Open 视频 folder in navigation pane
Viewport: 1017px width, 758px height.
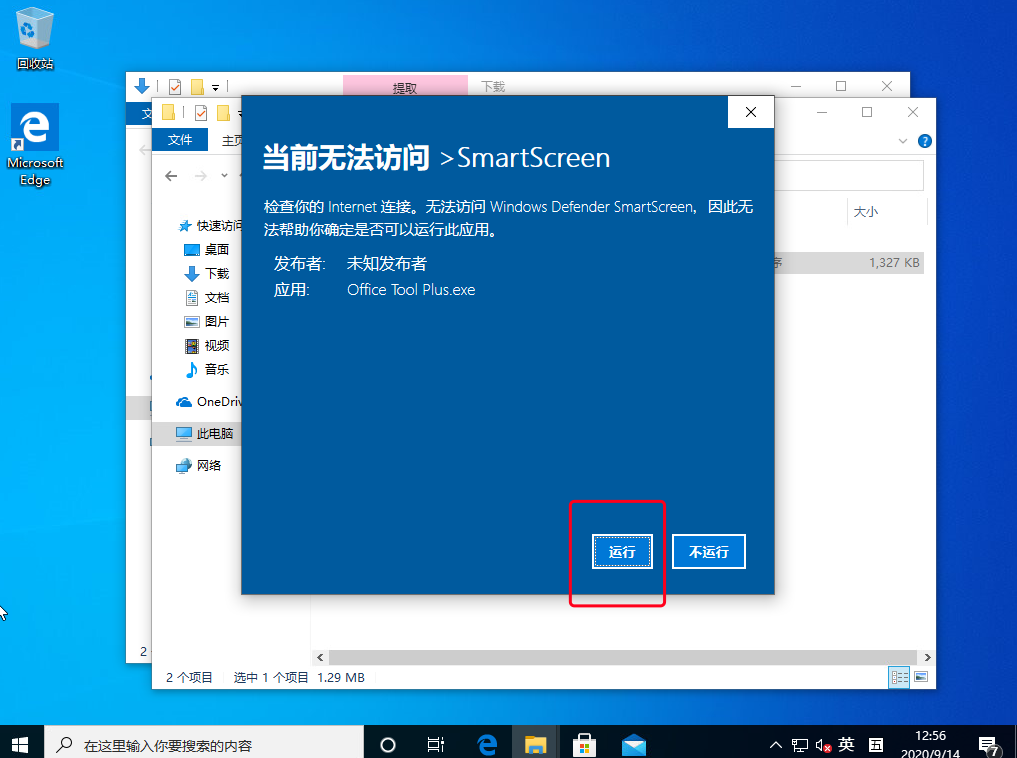tap(207, 346)
